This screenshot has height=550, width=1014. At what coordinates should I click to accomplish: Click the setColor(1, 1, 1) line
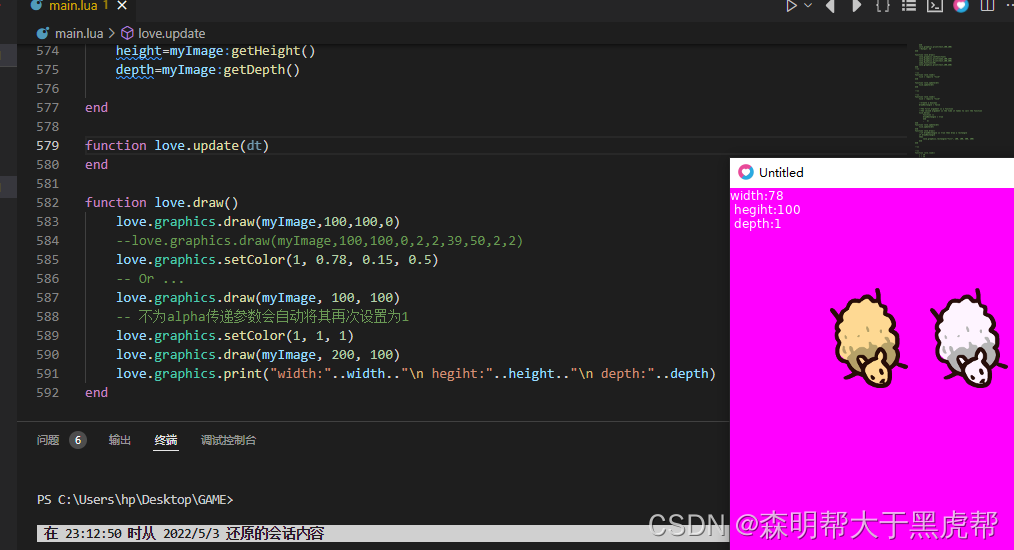coord(235,336)
